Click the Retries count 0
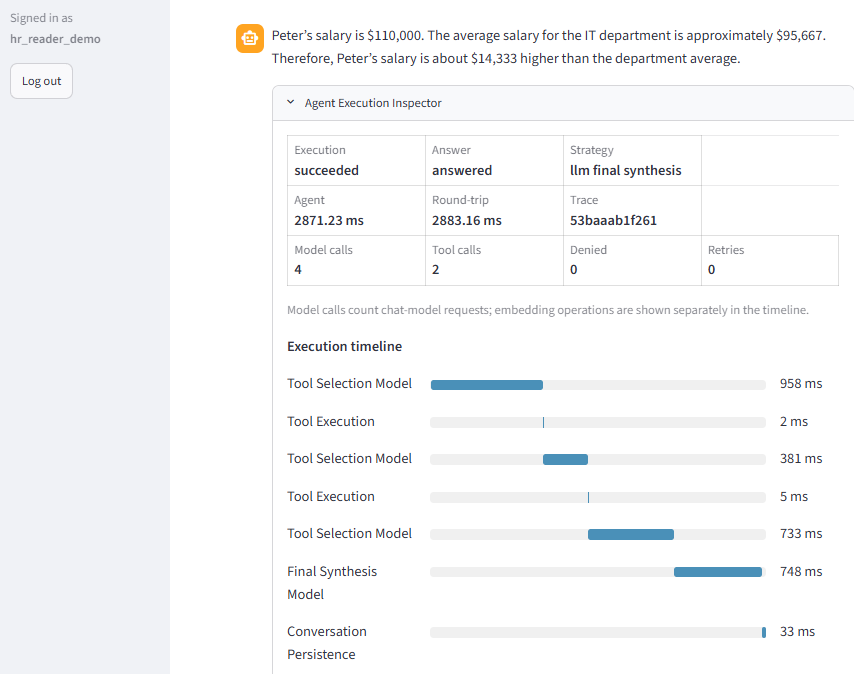This screenshot has height=674, width=854. tap(711, 269)
